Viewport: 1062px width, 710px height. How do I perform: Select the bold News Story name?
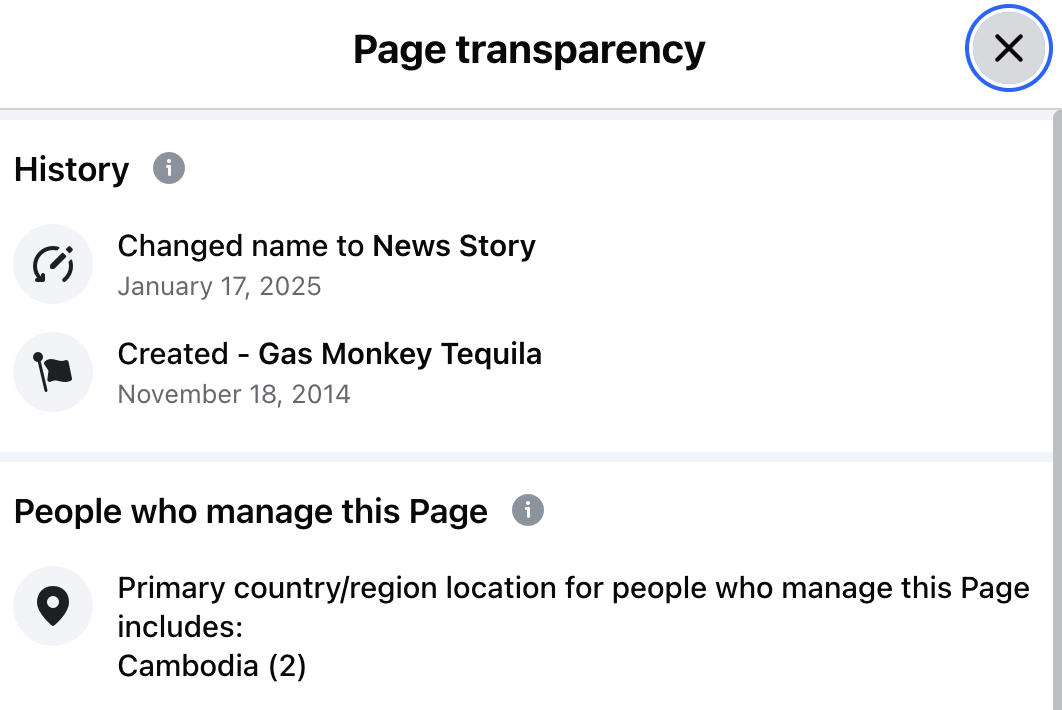pos(454,246)
